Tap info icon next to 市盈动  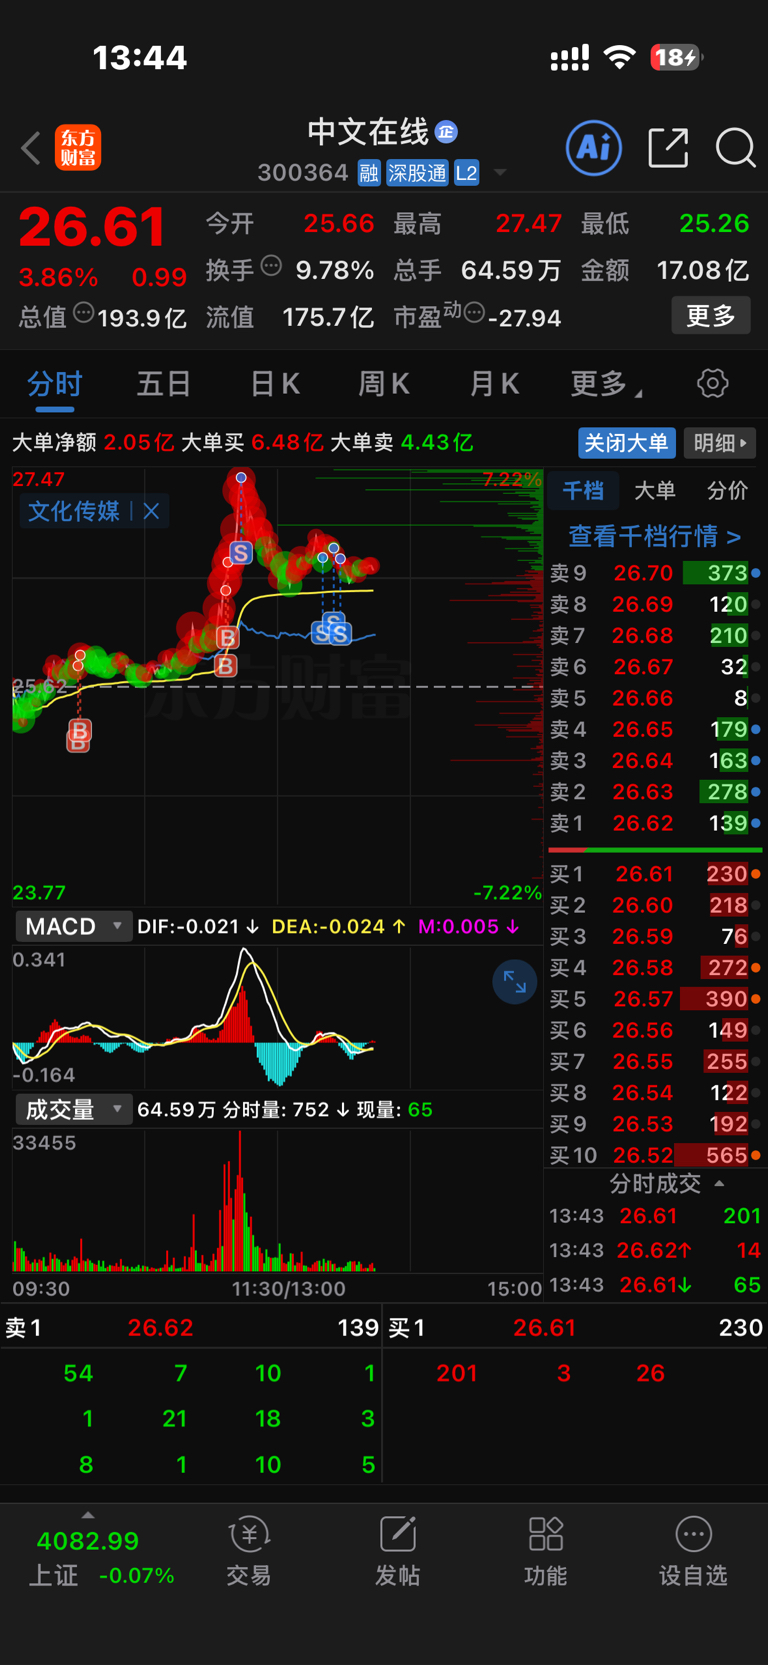click(475, 313)
